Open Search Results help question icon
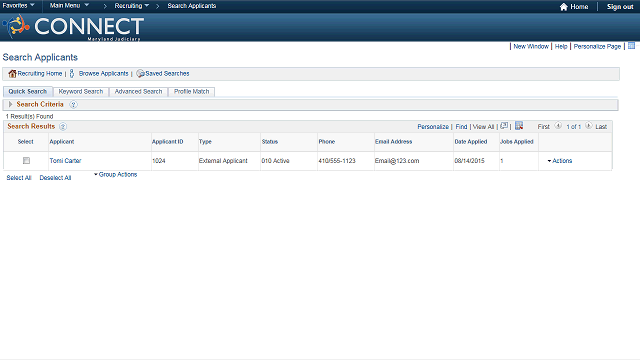Viewport: 640px width, 360px height. [x=63, y=127]
